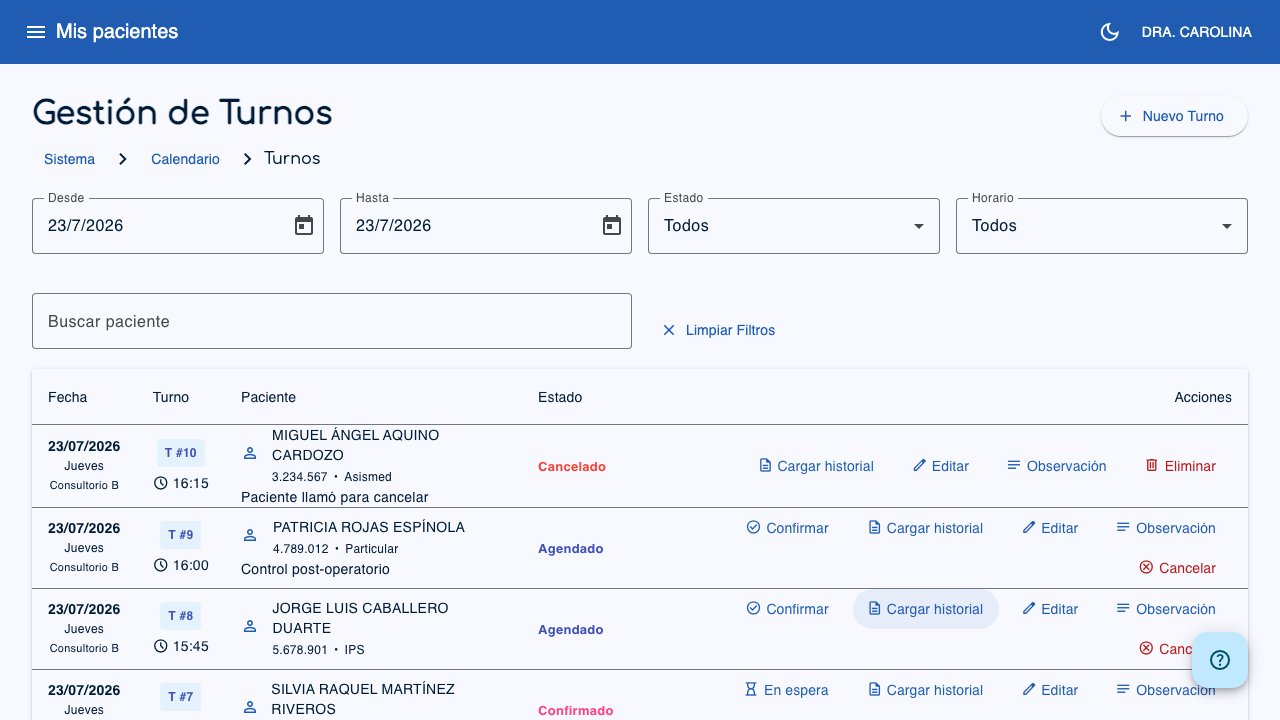Cargar historial for Silvia Raquel Martínez
This screenshot has height=720, width=1280.
coord(925,690)
